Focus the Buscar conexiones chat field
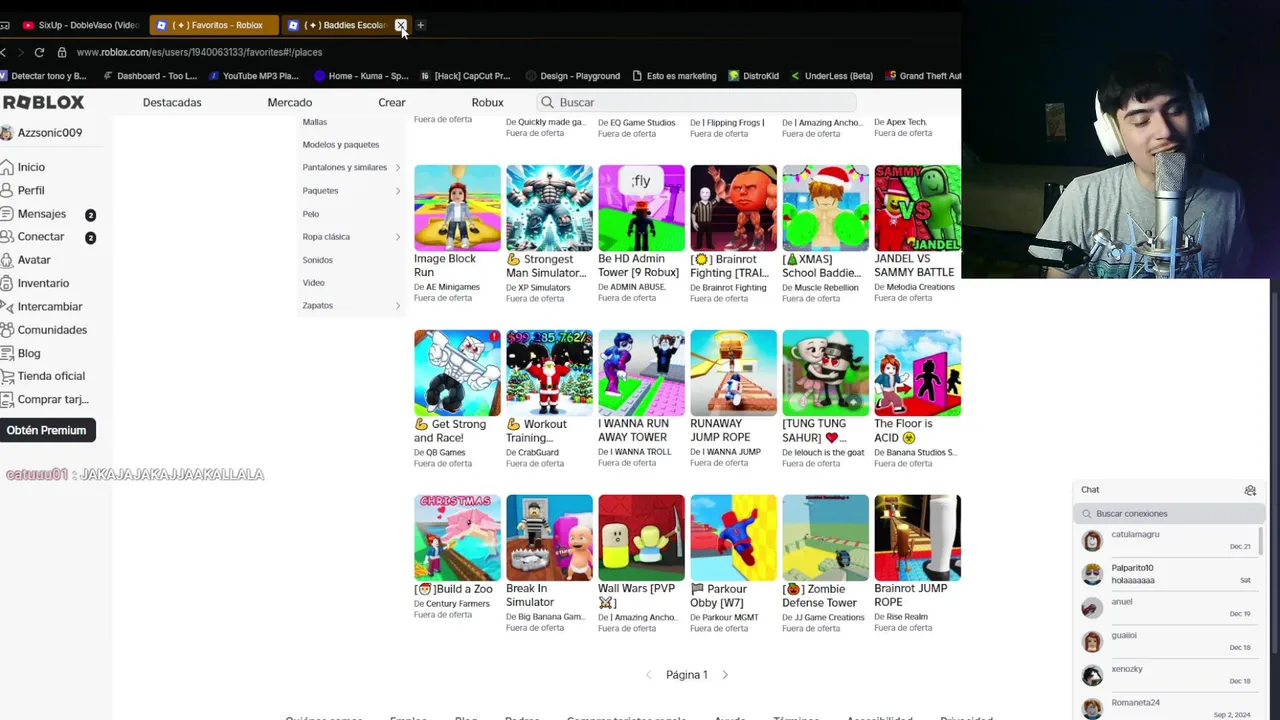This screenshot has height=720, width=1280. click(x=1168, y=514)
